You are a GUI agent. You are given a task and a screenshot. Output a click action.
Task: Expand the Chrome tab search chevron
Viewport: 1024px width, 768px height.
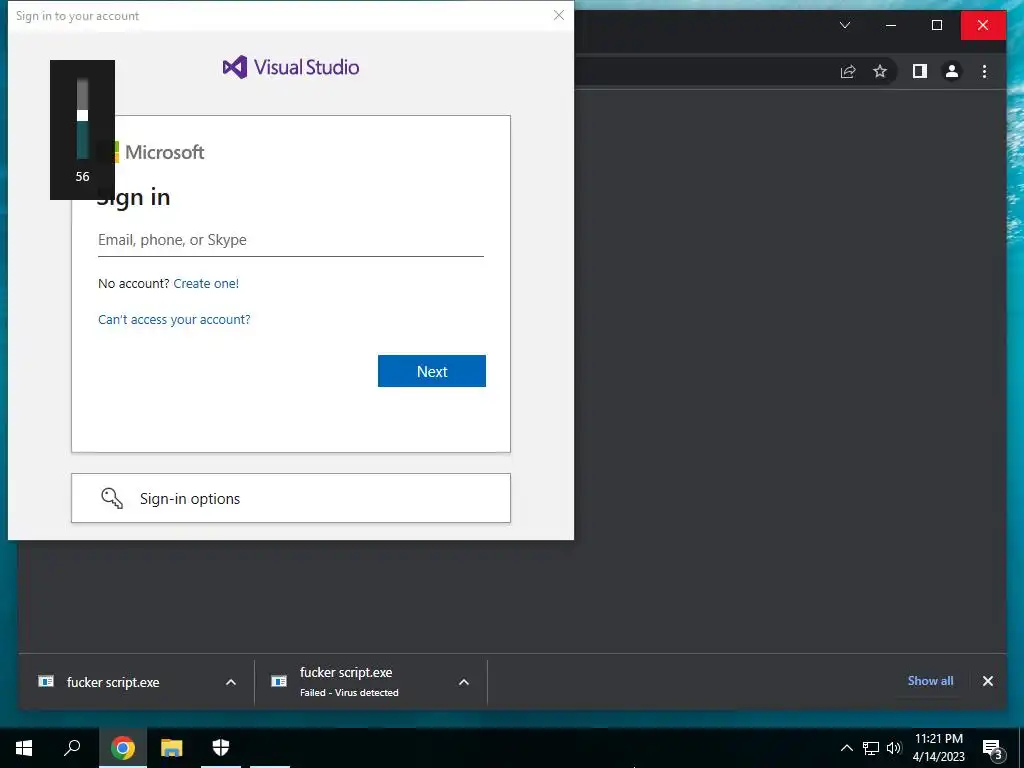coord(844,25)
